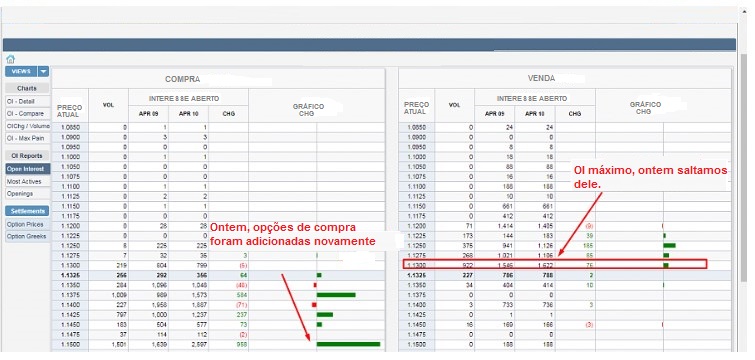This screenshot has height=360, width=755.
Task: Select OIChg / Volume in the sidebar
Action: point(28,126)
